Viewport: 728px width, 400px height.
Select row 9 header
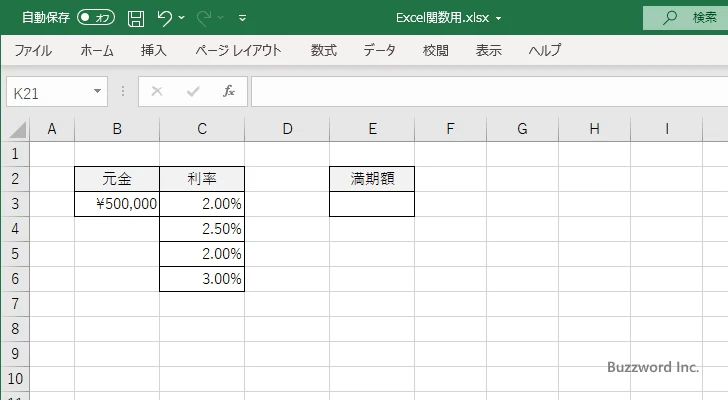pos(15,354)
